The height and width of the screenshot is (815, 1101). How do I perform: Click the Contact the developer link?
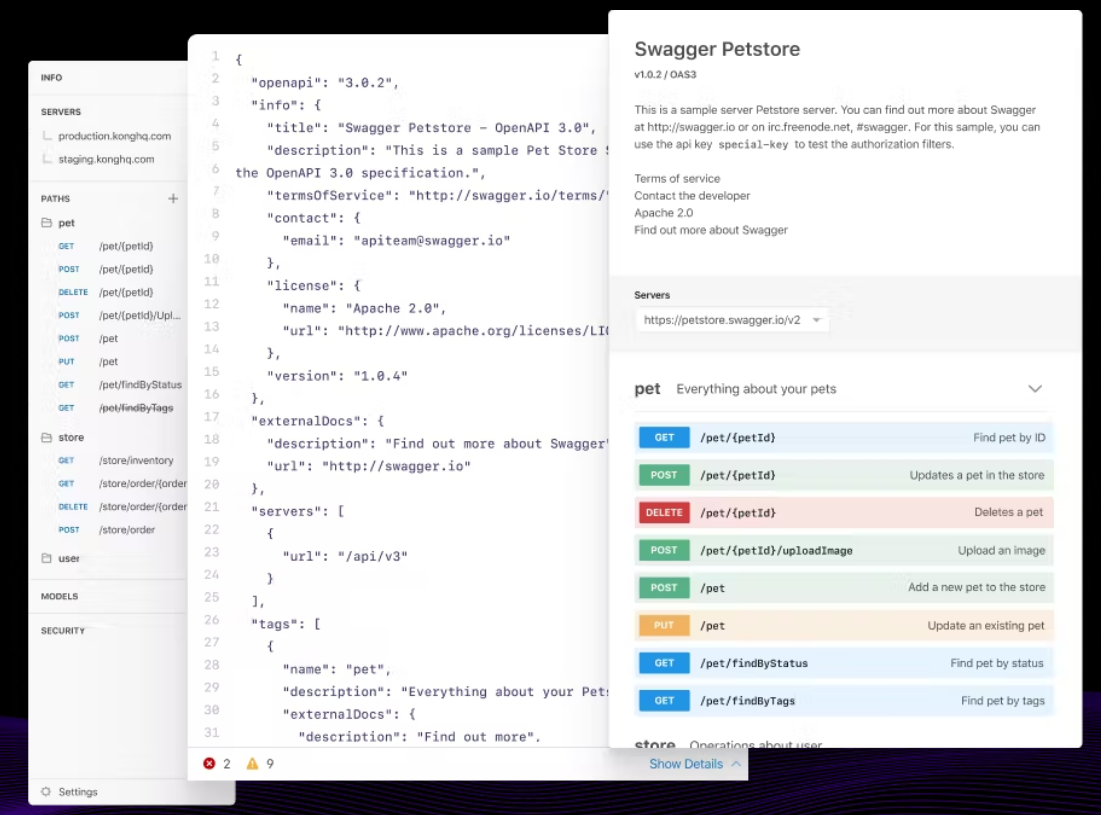[x=691, y=196]
